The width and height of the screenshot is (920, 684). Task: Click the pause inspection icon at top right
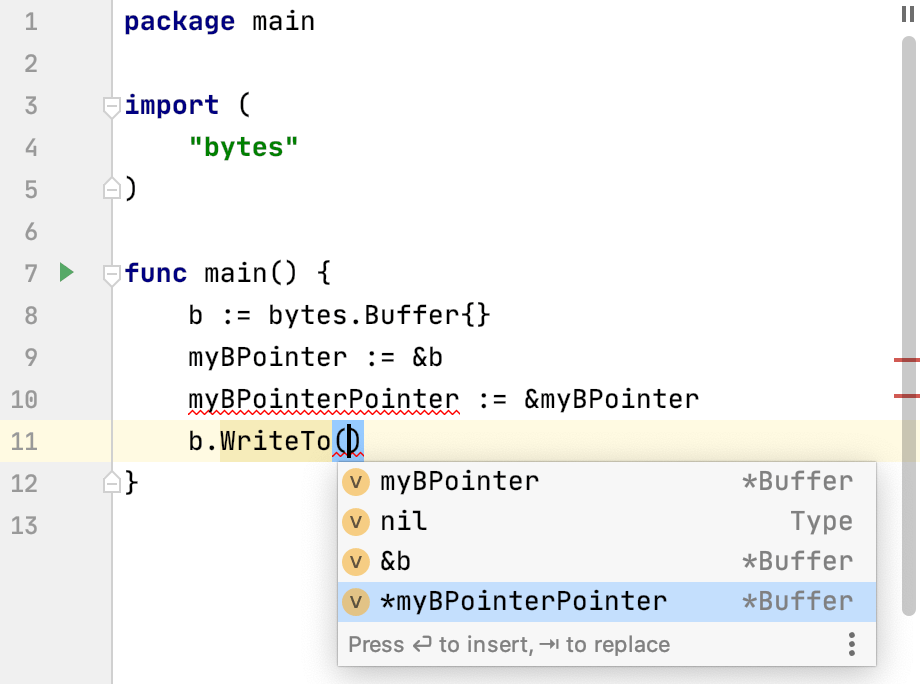(x=908, y=14)
